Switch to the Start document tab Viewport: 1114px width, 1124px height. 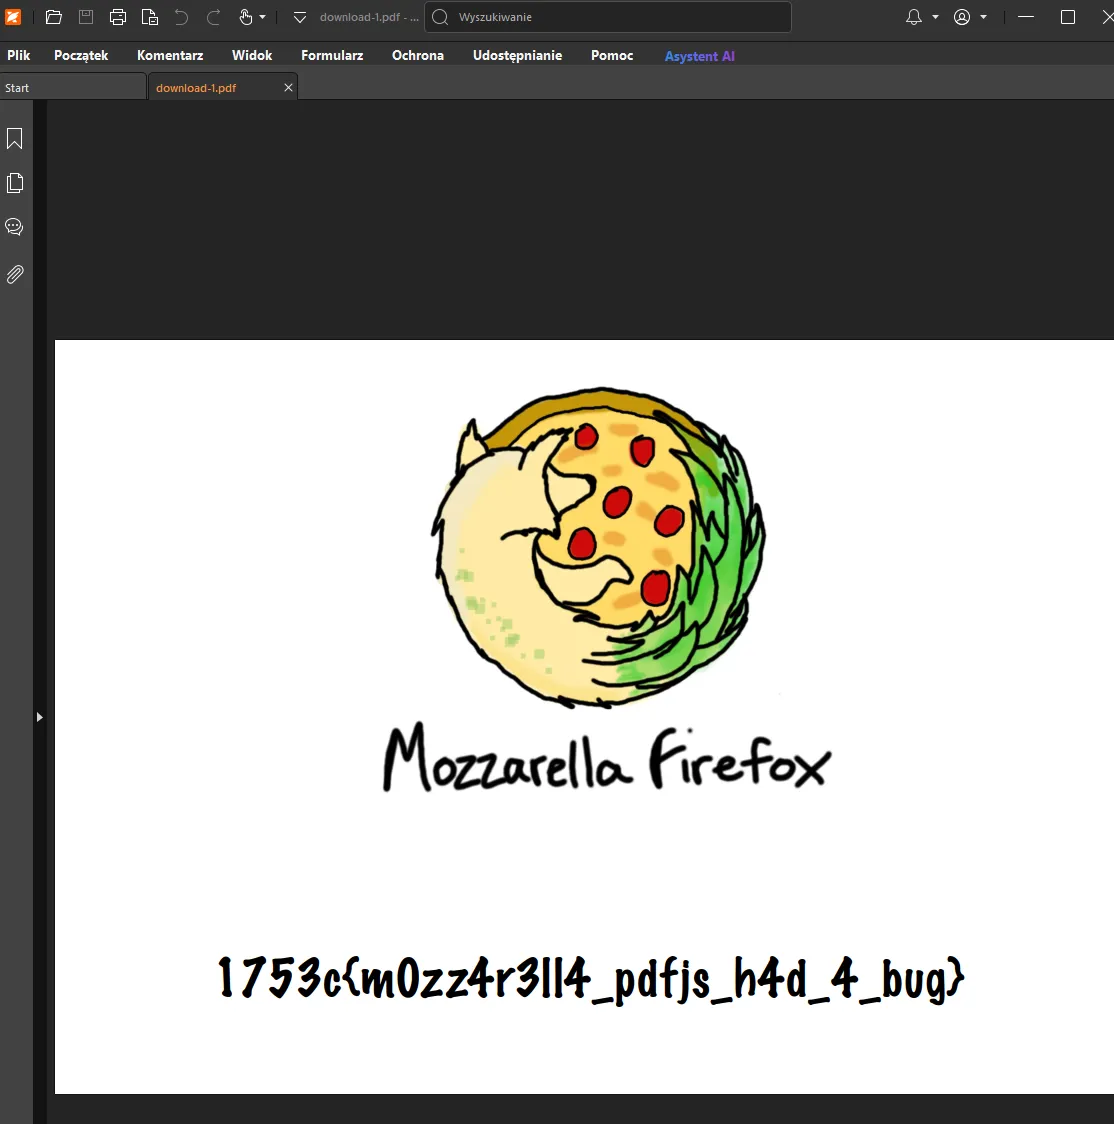coord(73,87)
